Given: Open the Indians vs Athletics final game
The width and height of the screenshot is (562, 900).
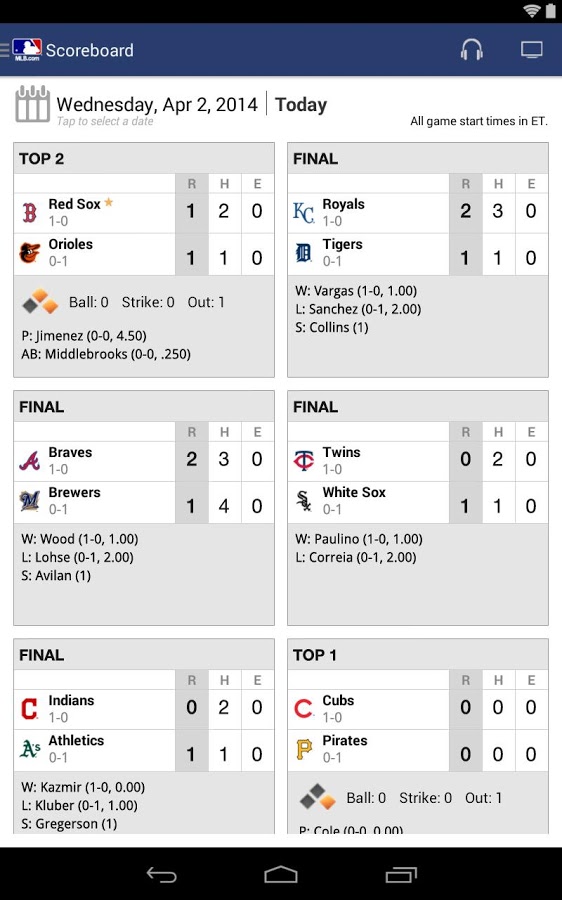Looking at the screenshot, I should 144,736.
